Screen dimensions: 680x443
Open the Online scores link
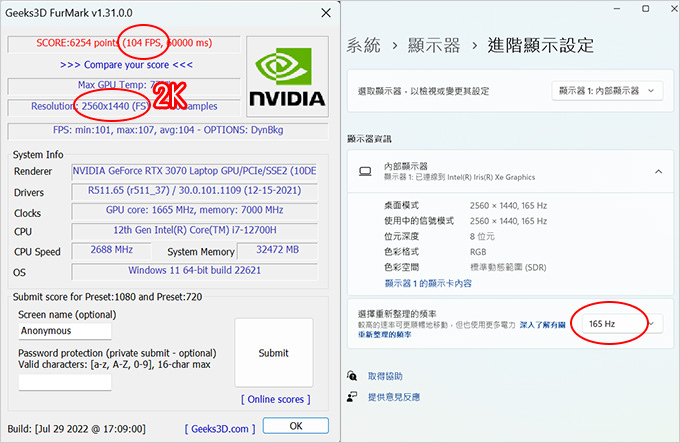[x=276, y=399]
